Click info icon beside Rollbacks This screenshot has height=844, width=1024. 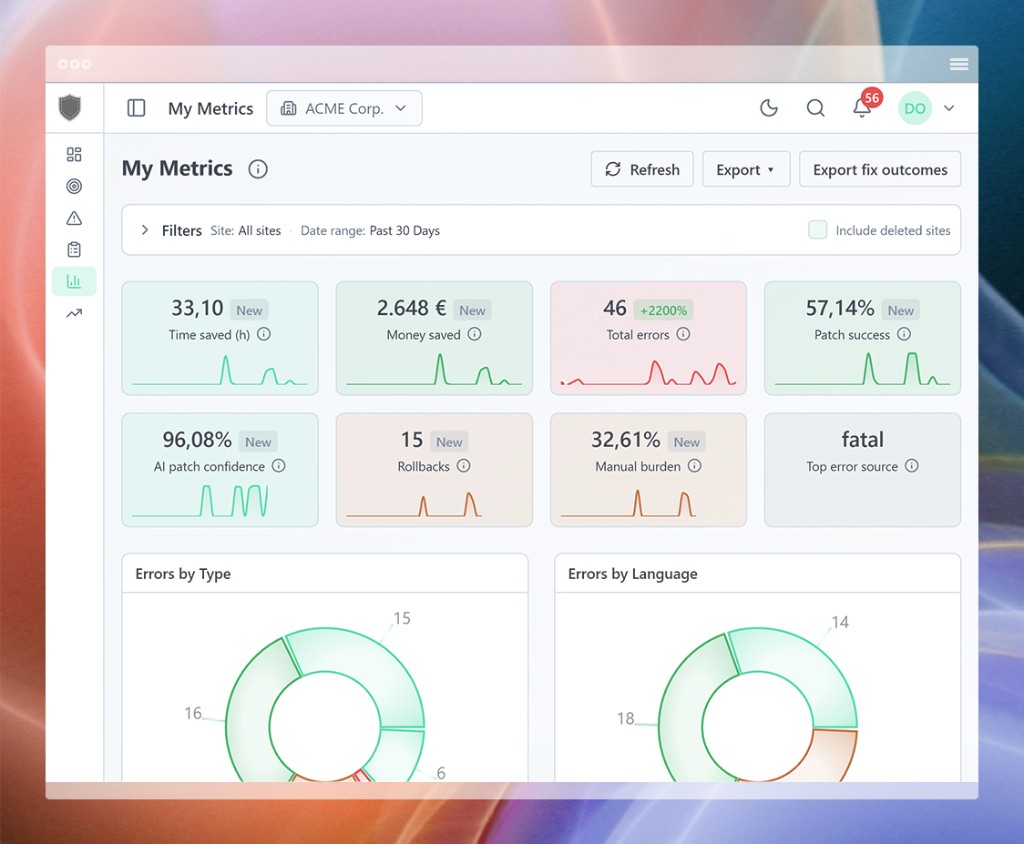pos(464,466)
